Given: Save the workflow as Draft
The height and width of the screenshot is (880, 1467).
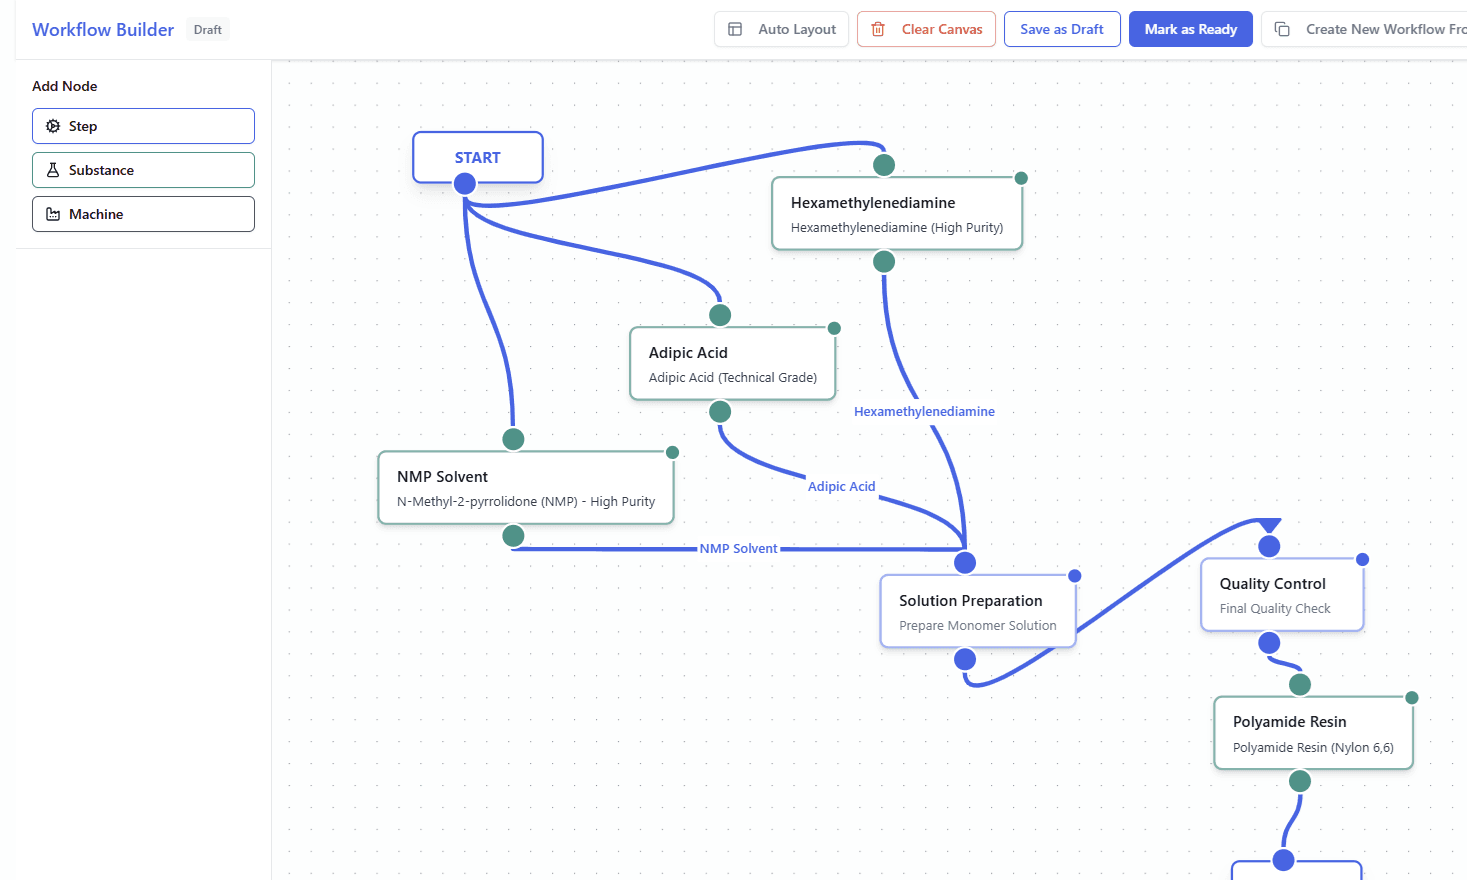Looking at the screenshot, I should (1062, 29).
